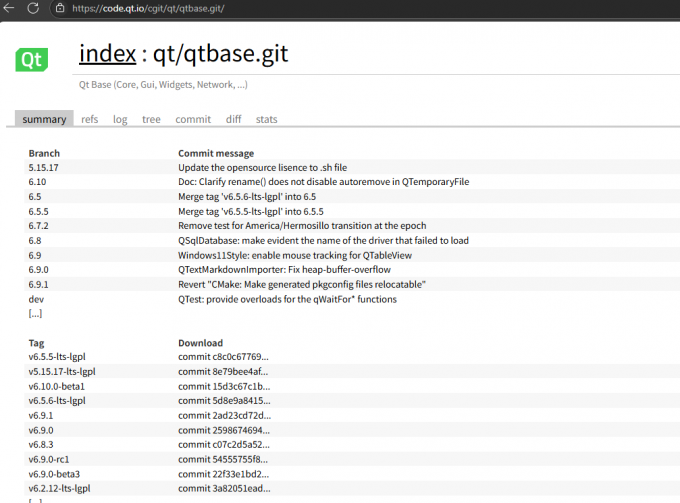Open the 5.15.17 branch

44,168
